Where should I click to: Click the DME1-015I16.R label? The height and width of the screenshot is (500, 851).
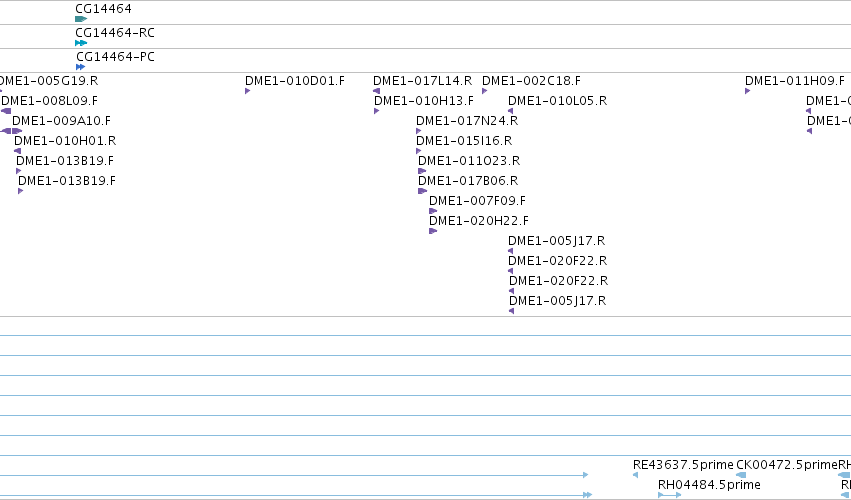[x=464, y=141]
